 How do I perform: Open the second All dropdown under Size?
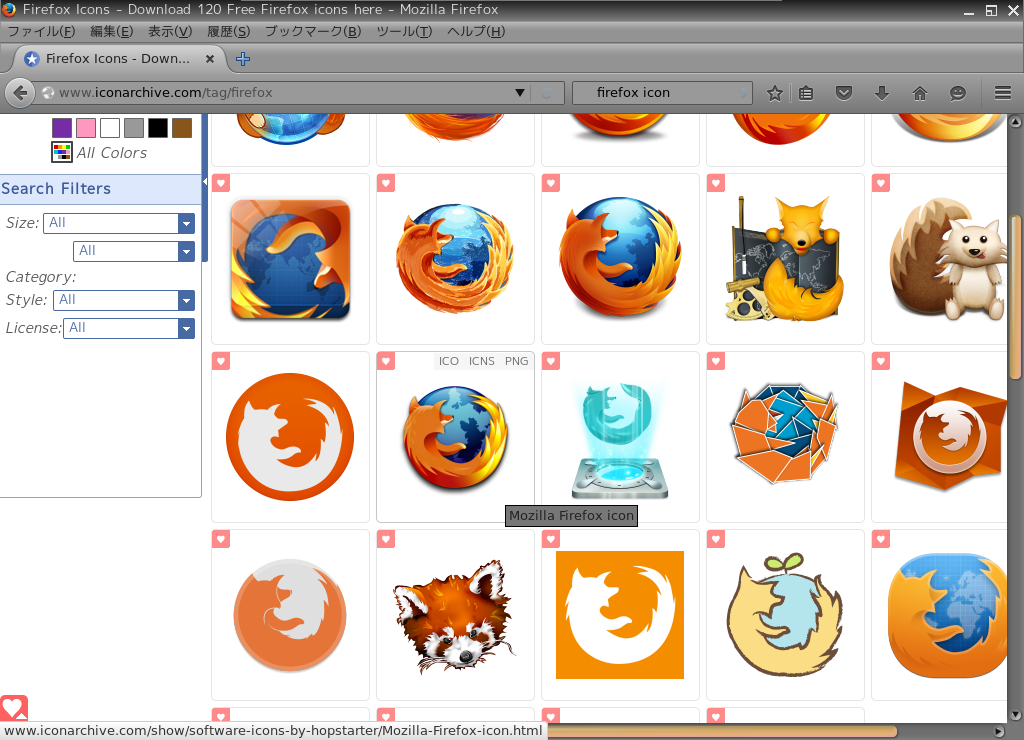[x=134, y=251]
